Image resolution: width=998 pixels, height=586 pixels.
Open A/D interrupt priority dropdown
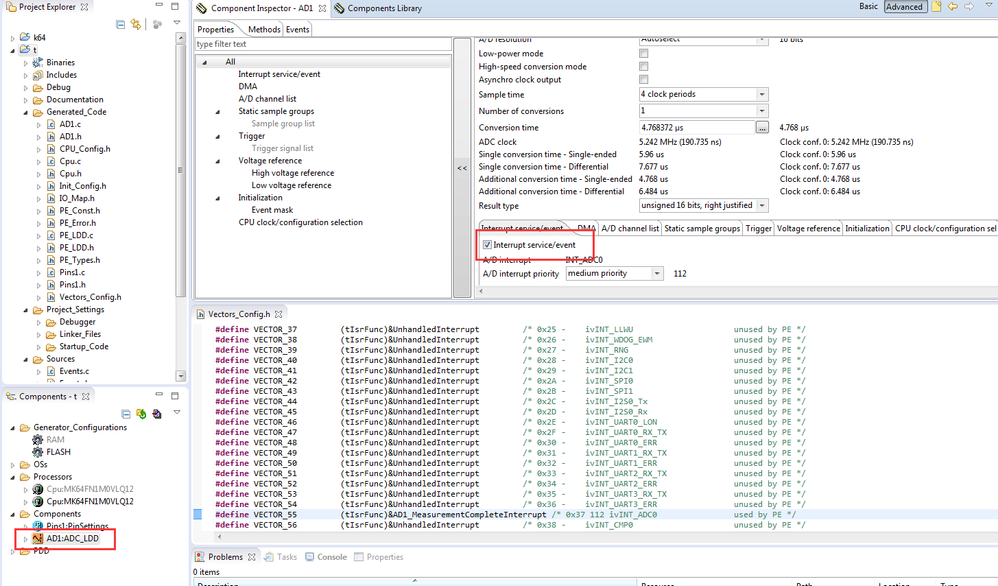coord(657,274)
